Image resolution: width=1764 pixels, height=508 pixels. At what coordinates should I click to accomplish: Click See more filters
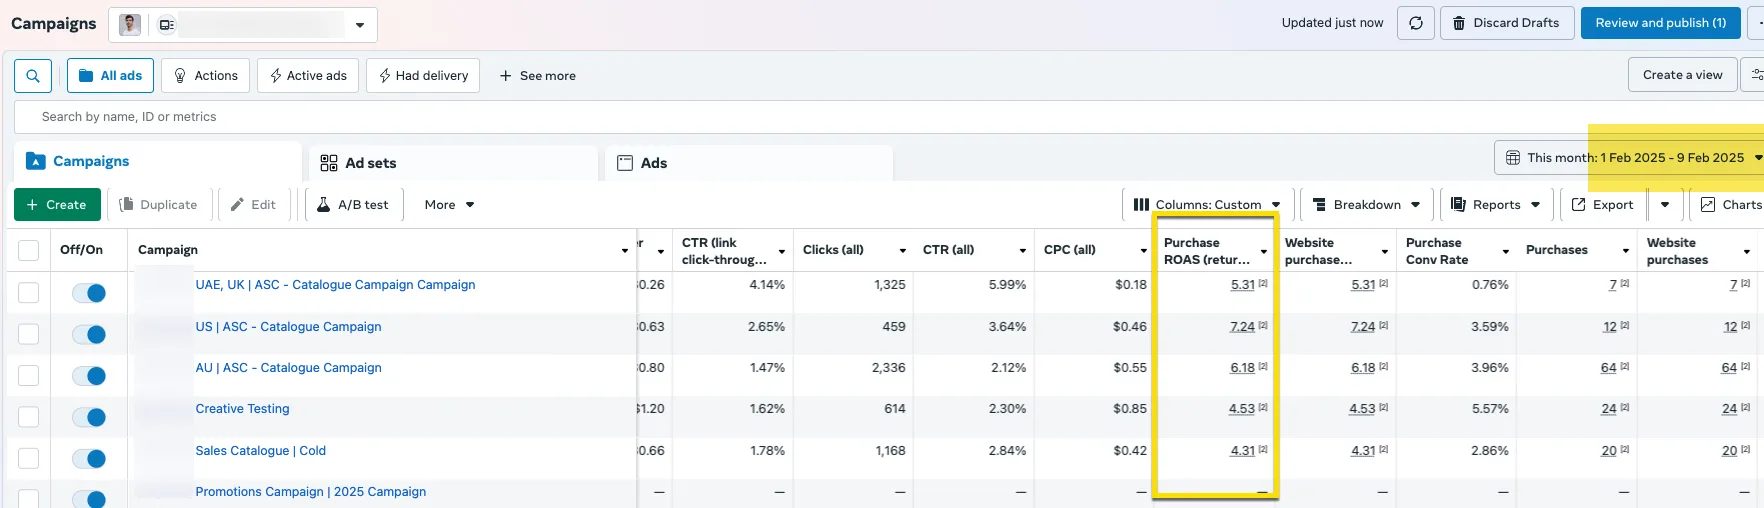click(x=537, y=76)
